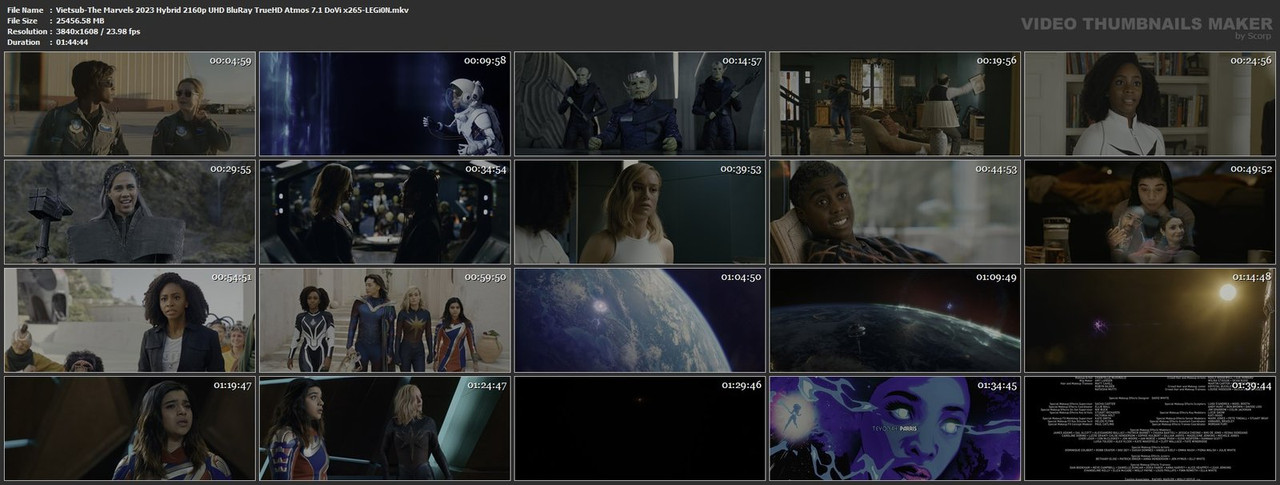This screenshot has width=1280, height=485.
Task: Select the duration value 01:44:44
Action: 72,42
